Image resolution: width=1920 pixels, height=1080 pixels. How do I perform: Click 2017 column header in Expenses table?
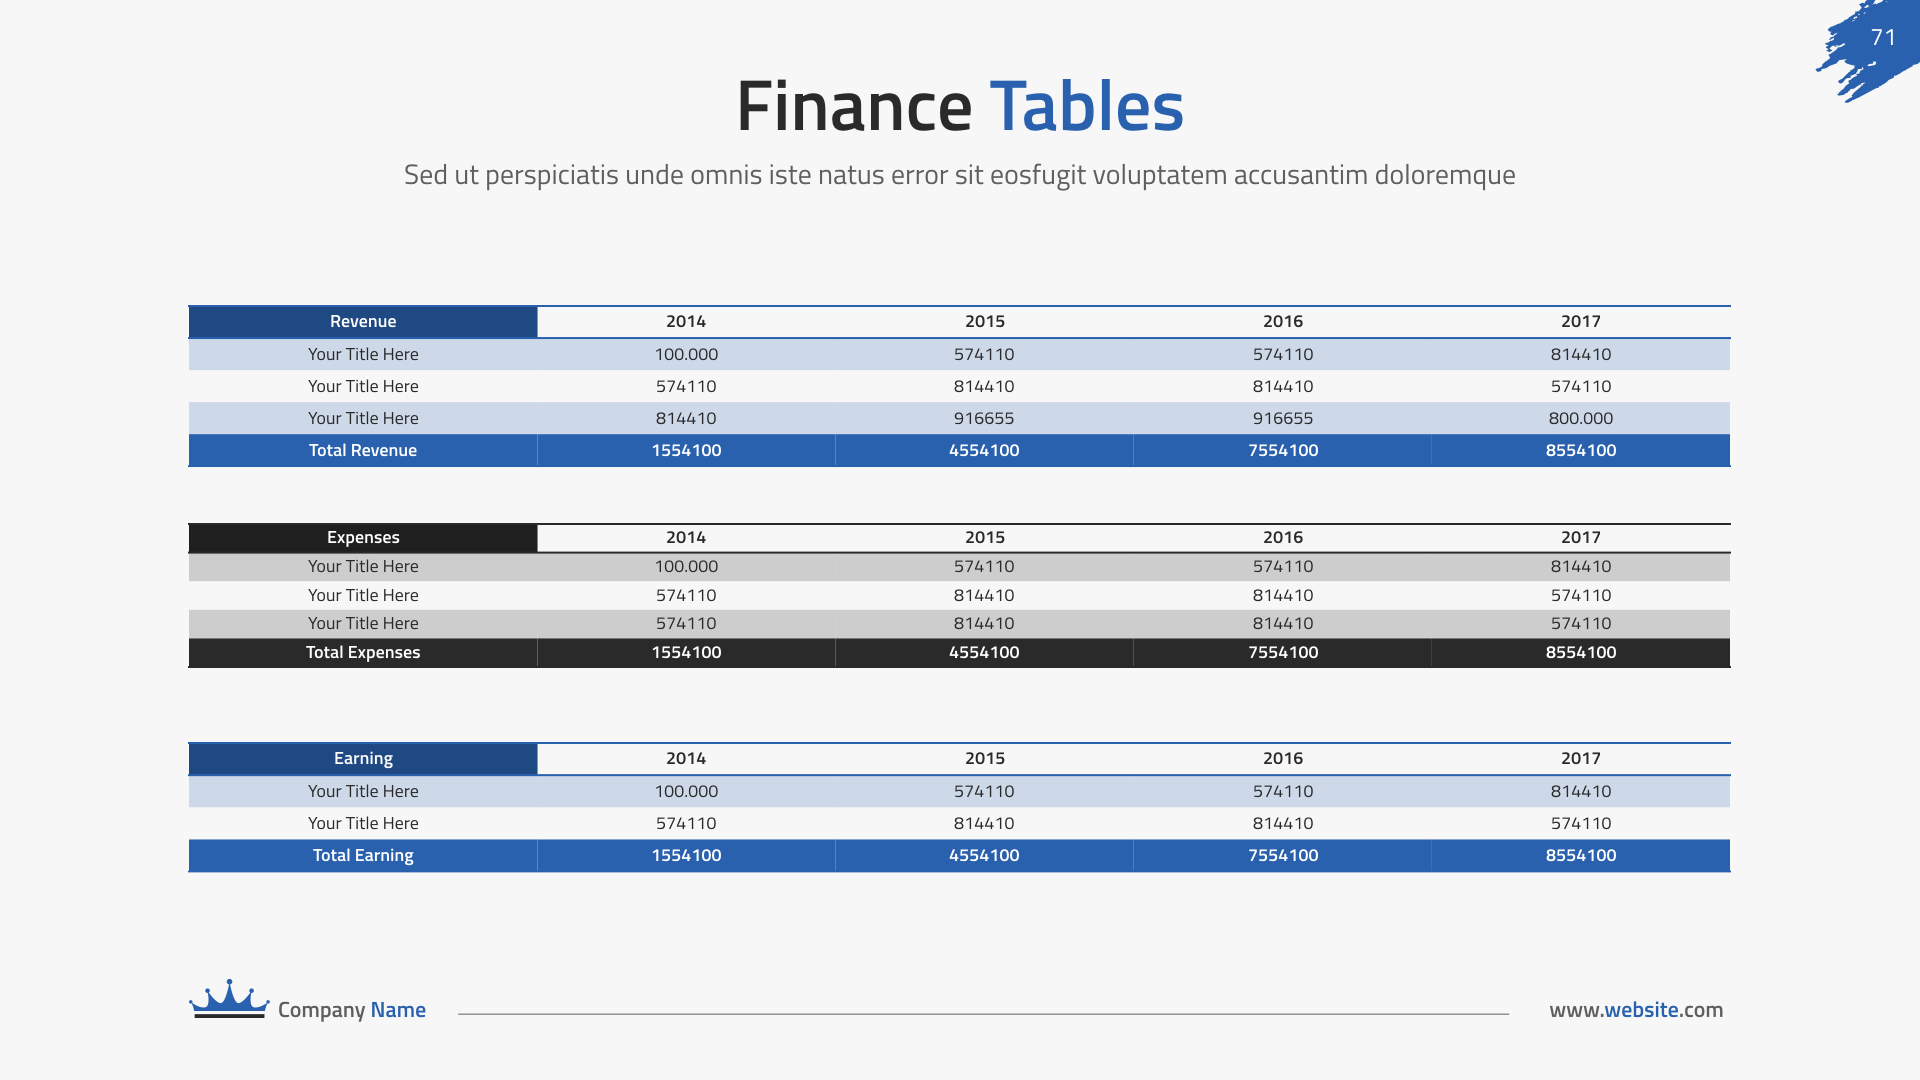(1580, 538)
